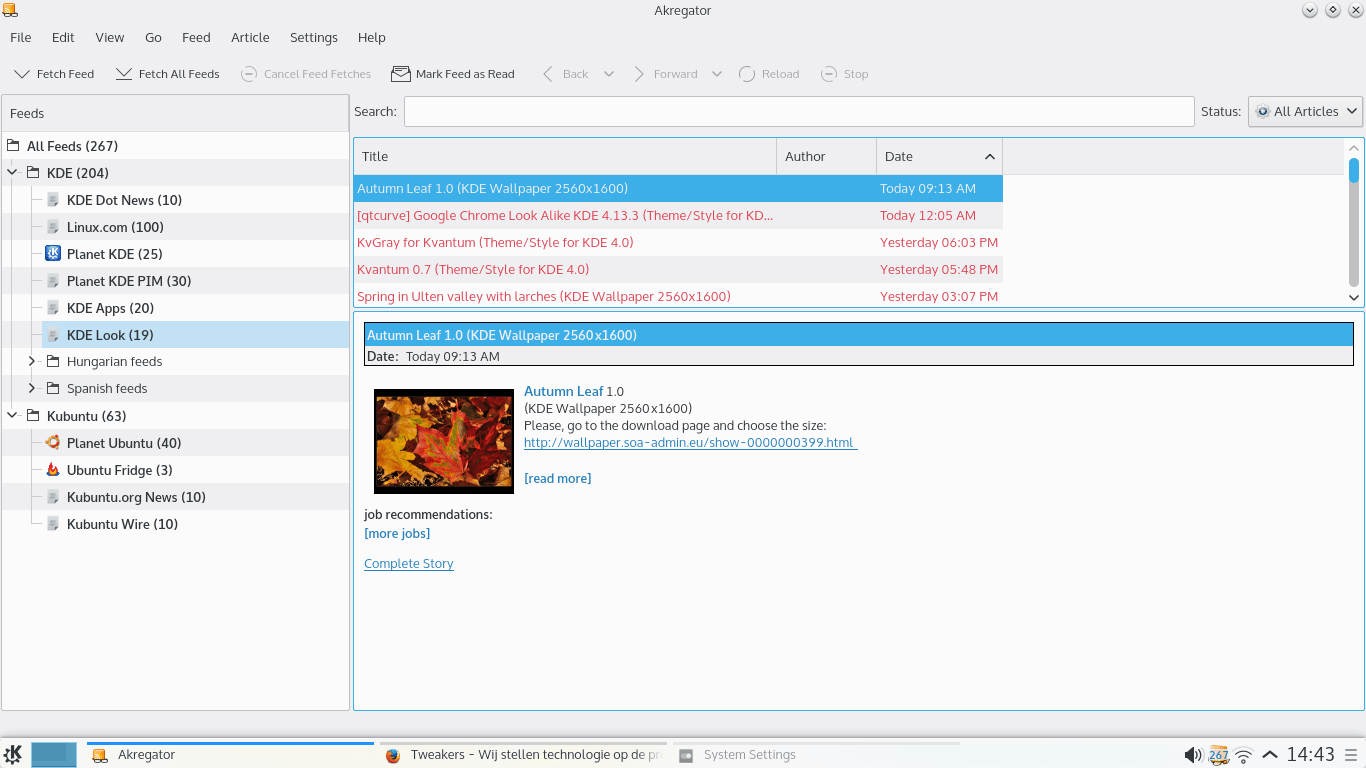This screenshot has width=1366, height=768.
Task: Select Planet Ubuntu feed icon
Action: (x=53, y=443)
